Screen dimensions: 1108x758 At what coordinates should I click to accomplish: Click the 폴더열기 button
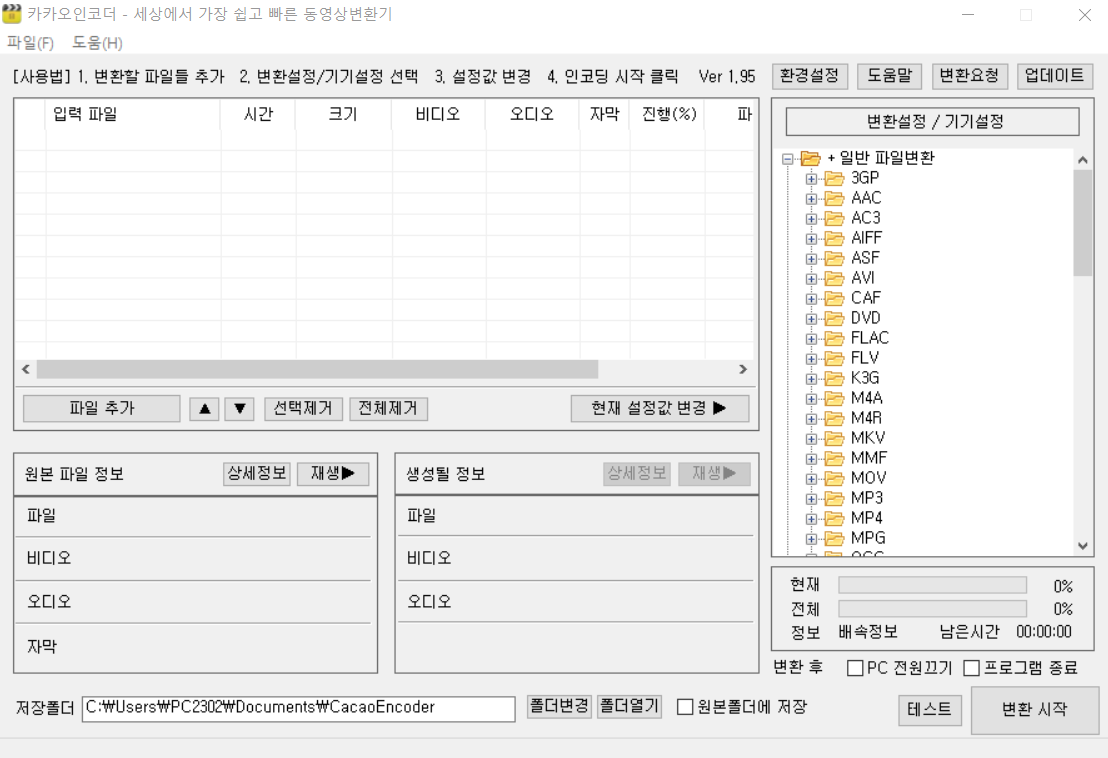[x=629, y=706]
